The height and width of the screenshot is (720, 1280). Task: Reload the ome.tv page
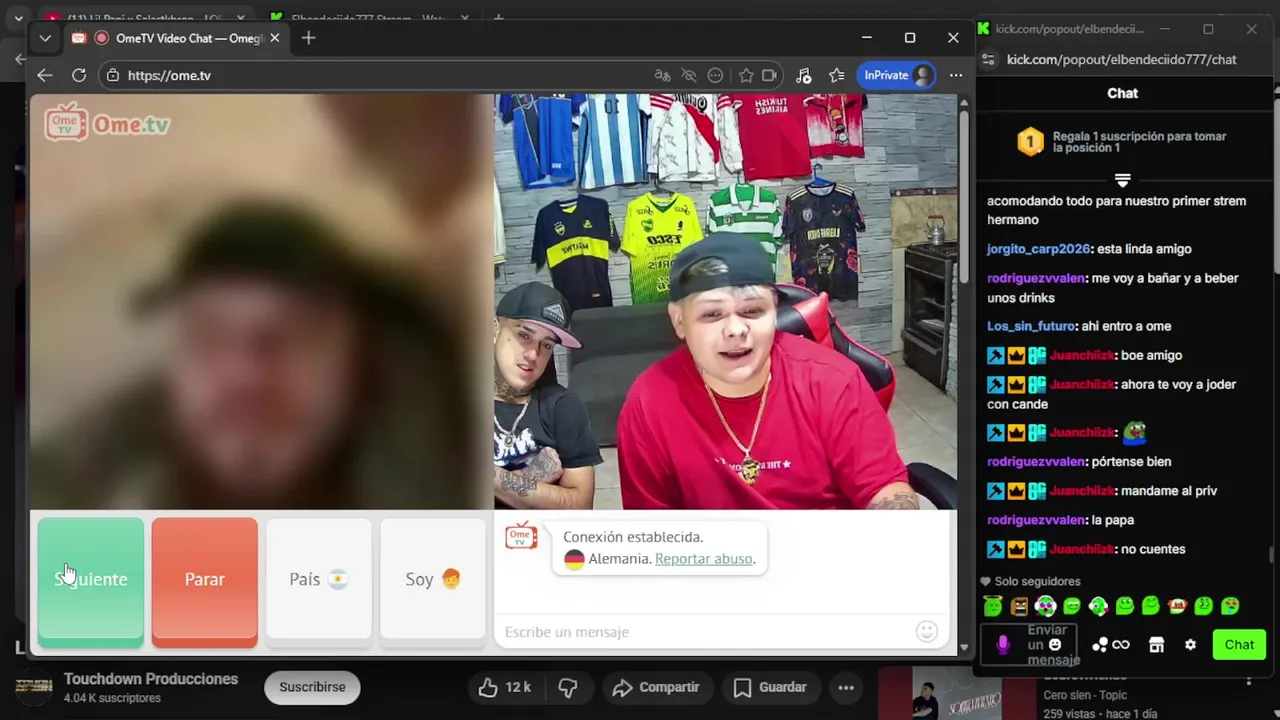79,75
